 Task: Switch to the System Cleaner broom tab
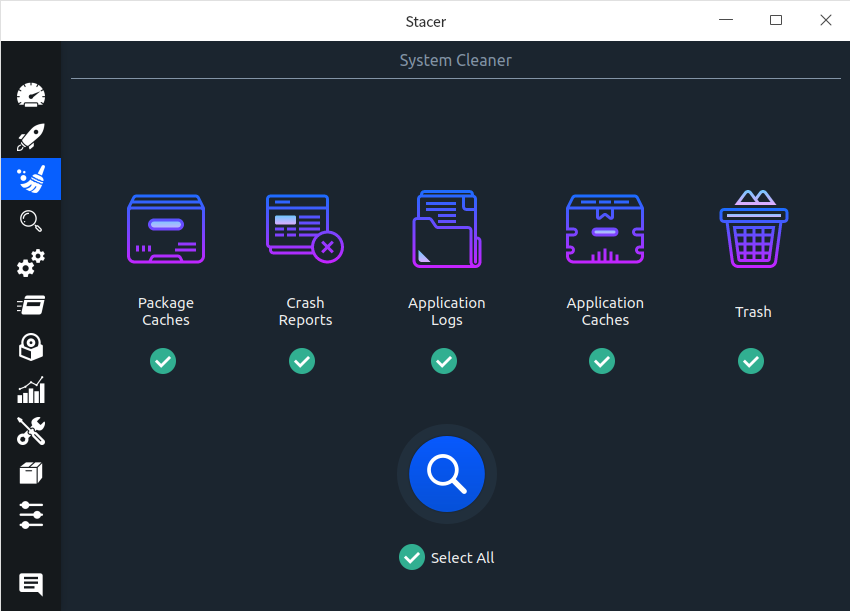point(30,179)
